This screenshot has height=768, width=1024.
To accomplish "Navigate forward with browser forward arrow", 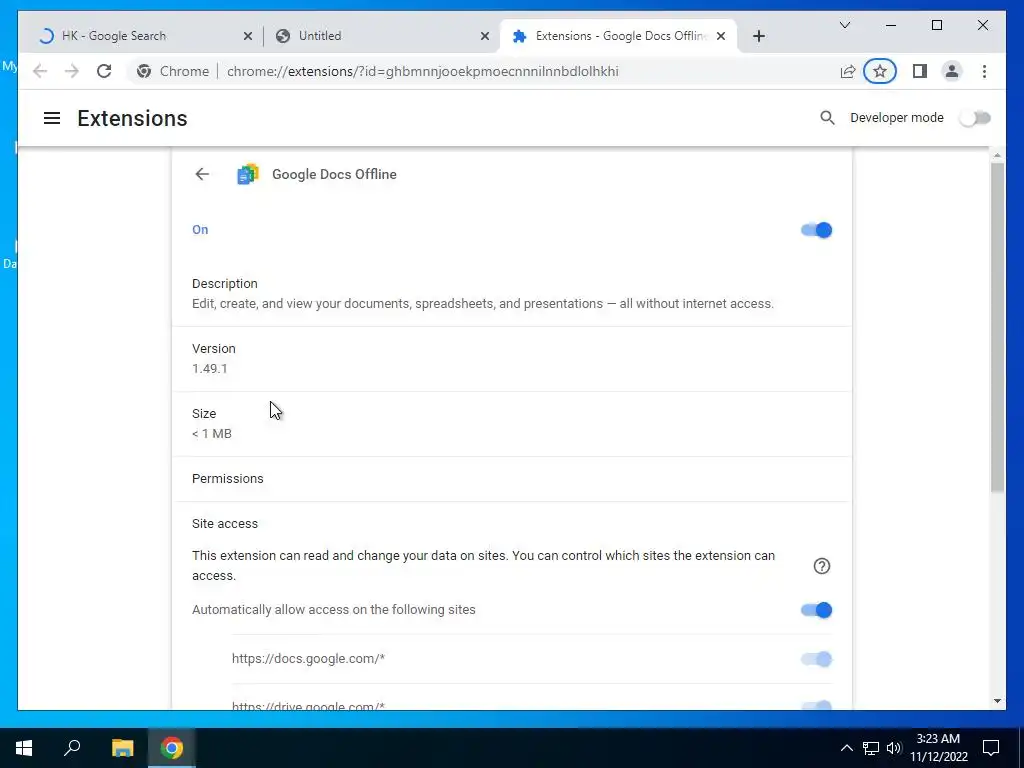I will pos(72,71).
